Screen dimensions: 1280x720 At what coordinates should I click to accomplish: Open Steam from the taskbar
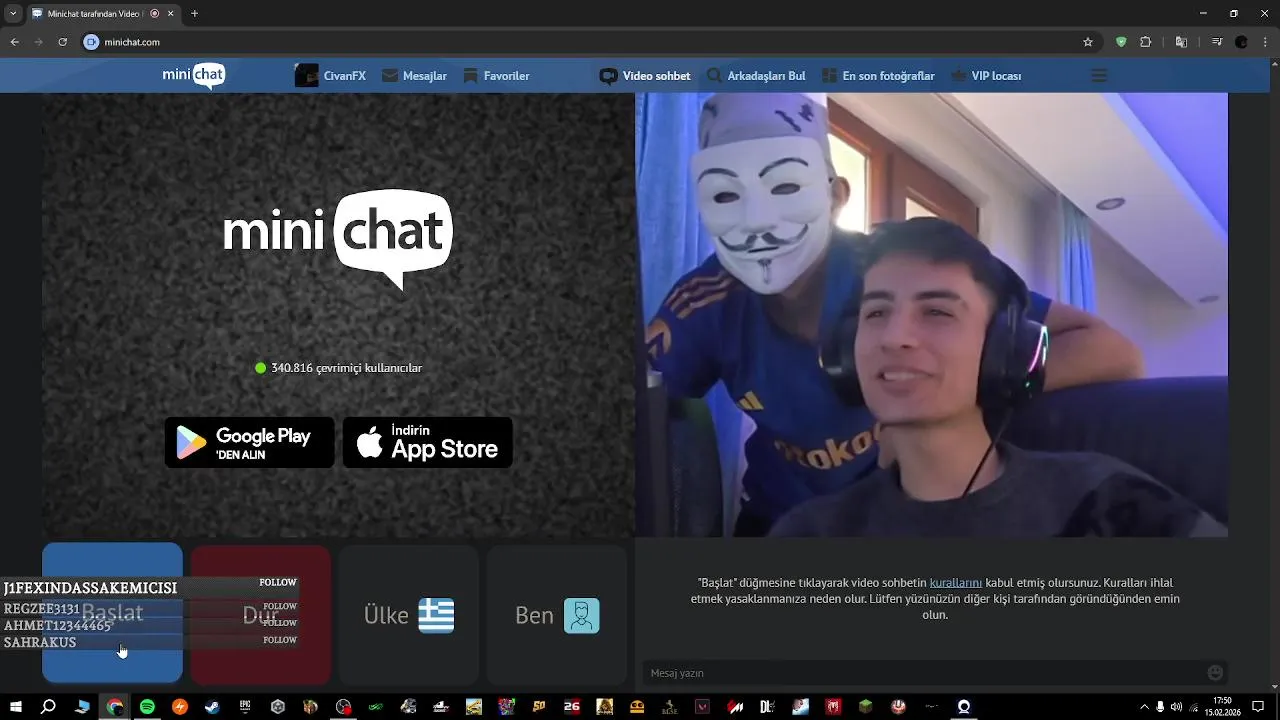click(x=212, y=707)
